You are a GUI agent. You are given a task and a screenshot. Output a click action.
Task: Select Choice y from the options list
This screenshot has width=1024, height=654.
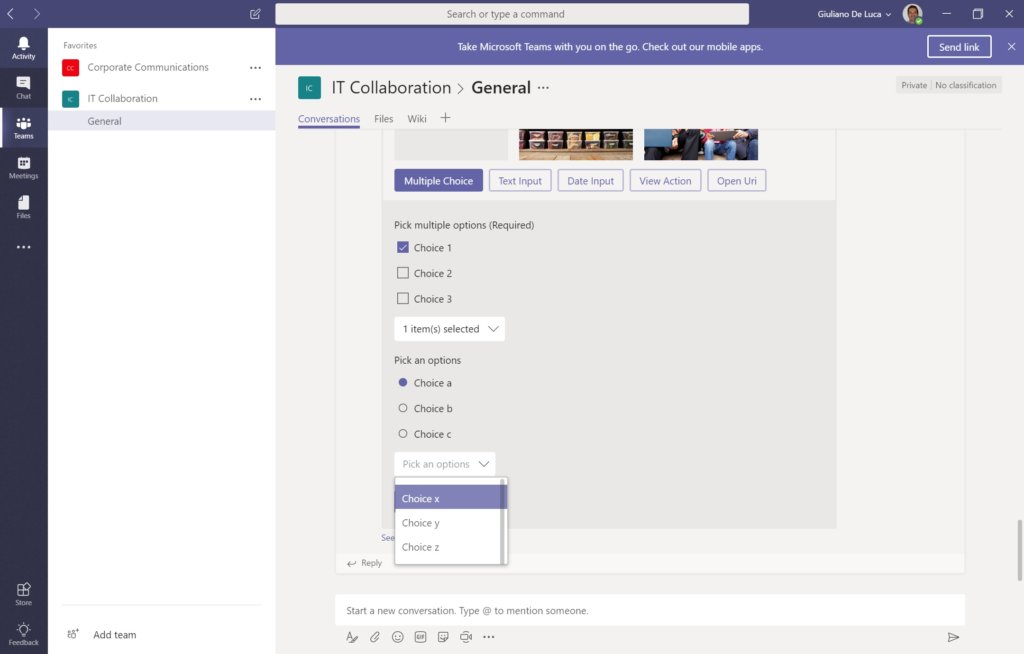point(420,522)
